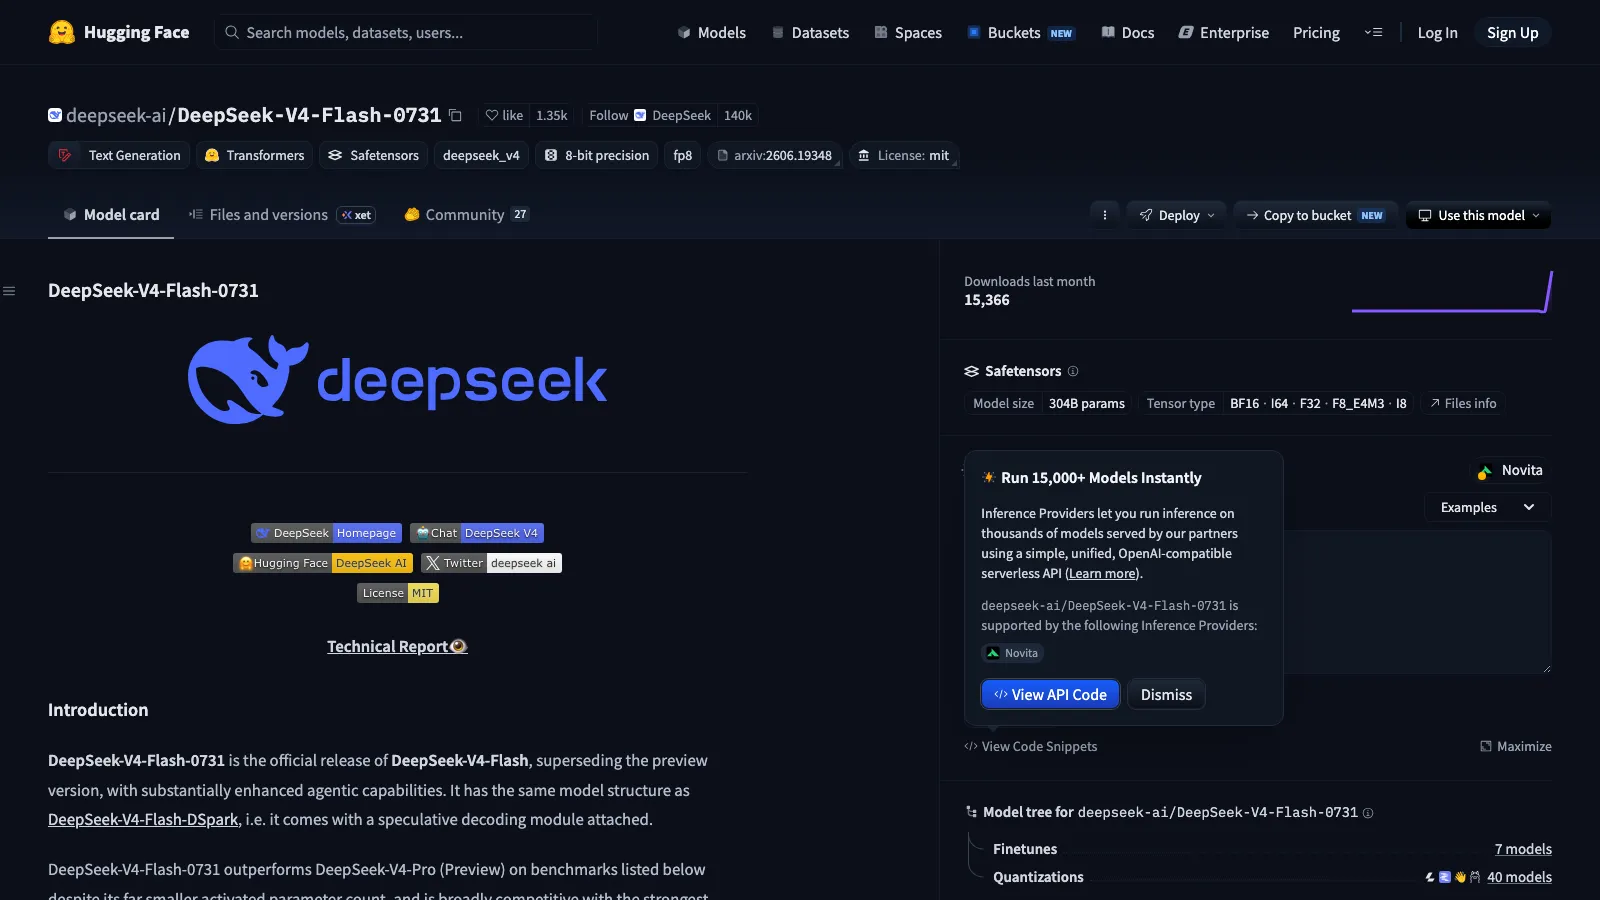1600x900 pixels.
Task: Open the left table-of-contents hamburger icon
Action: click(9, 291)
